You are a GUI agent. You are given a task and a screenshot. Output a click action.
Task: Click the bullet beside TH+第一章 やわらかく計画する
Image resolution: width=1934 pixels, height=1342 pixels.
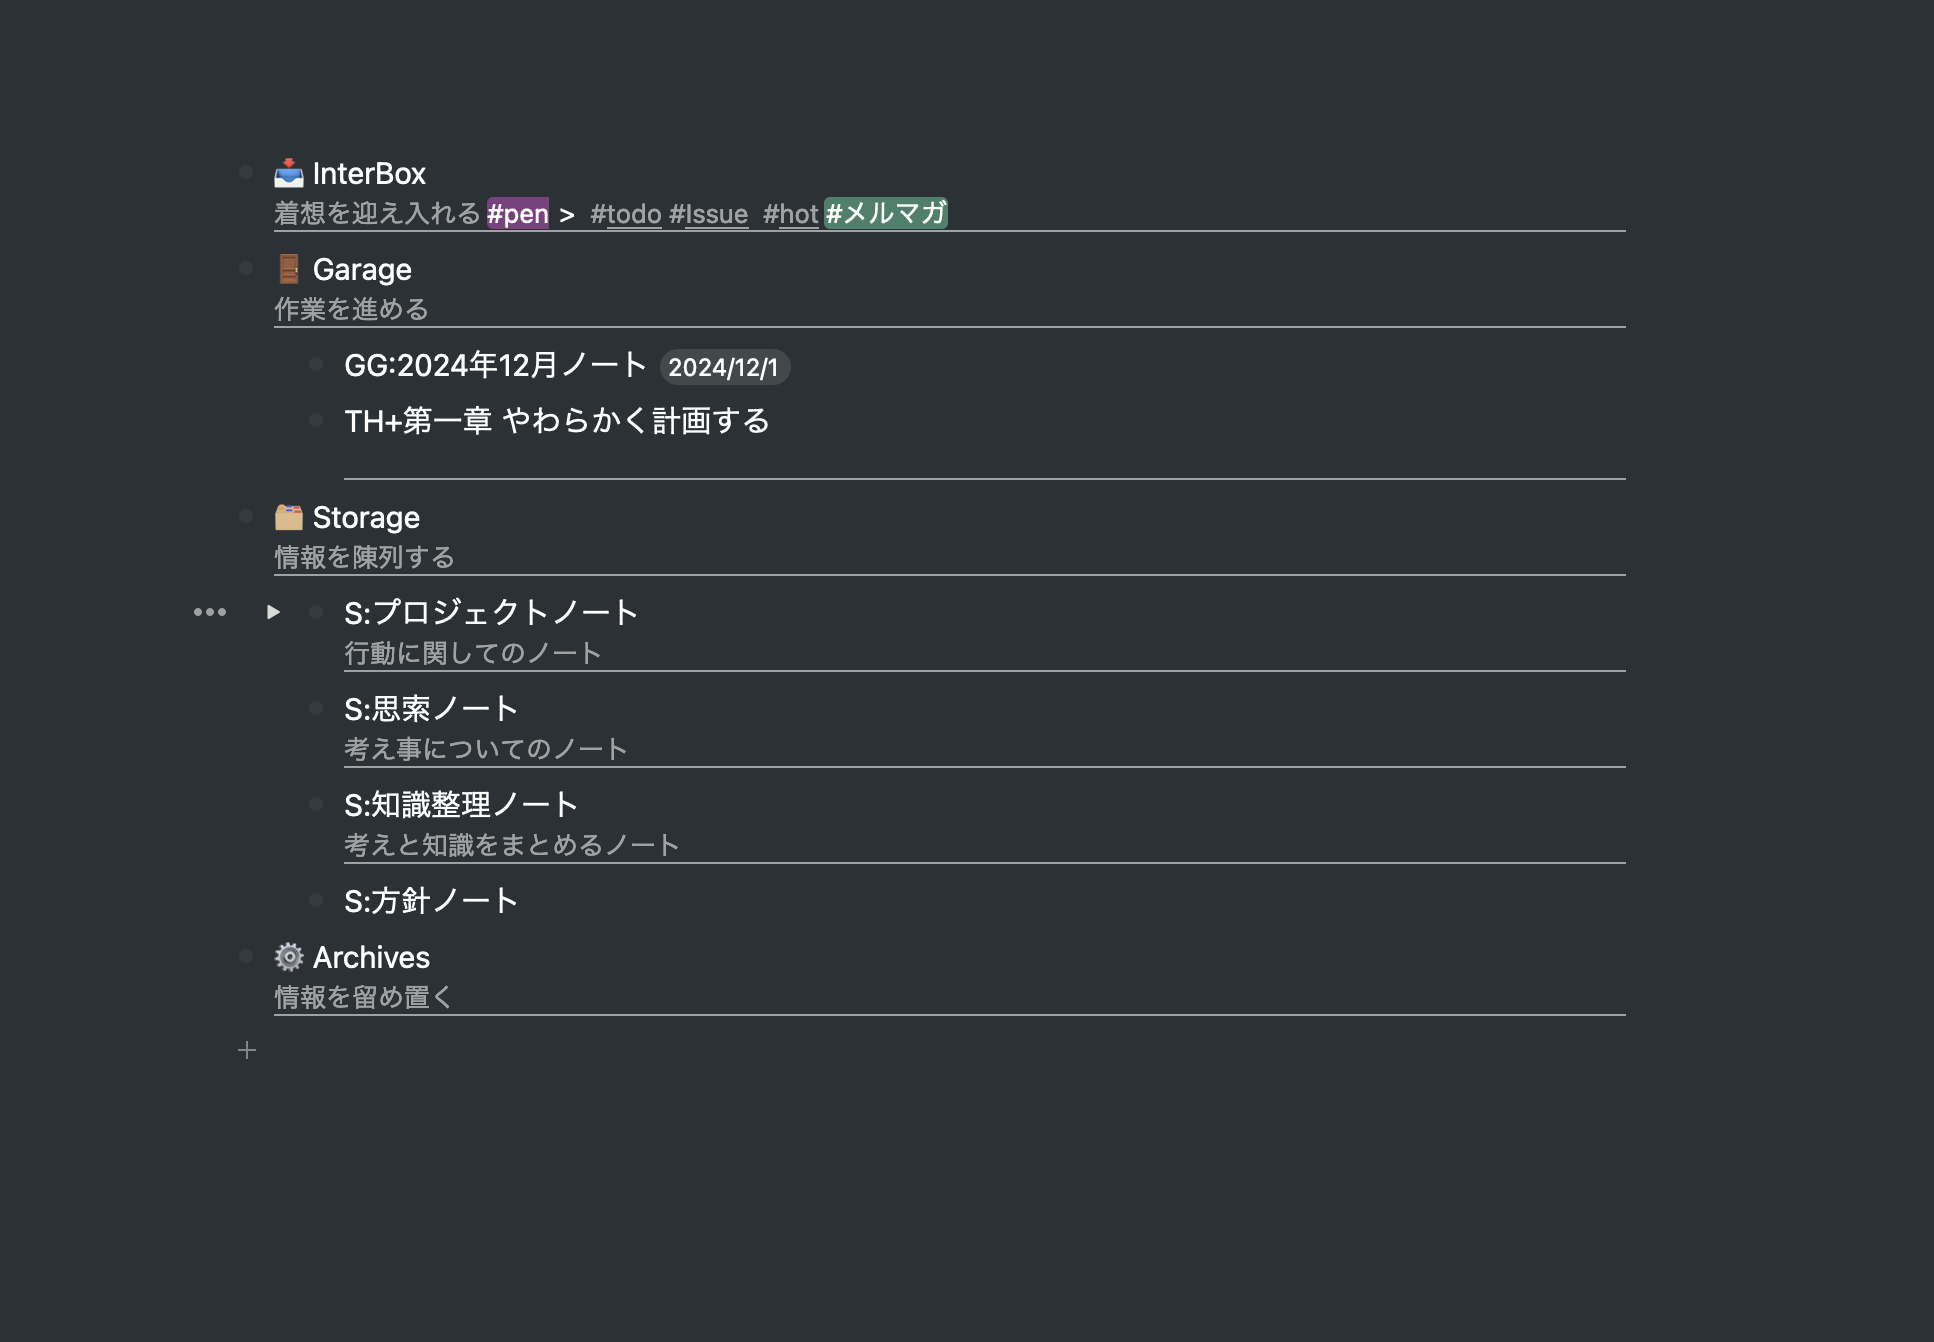pos(315,420)
